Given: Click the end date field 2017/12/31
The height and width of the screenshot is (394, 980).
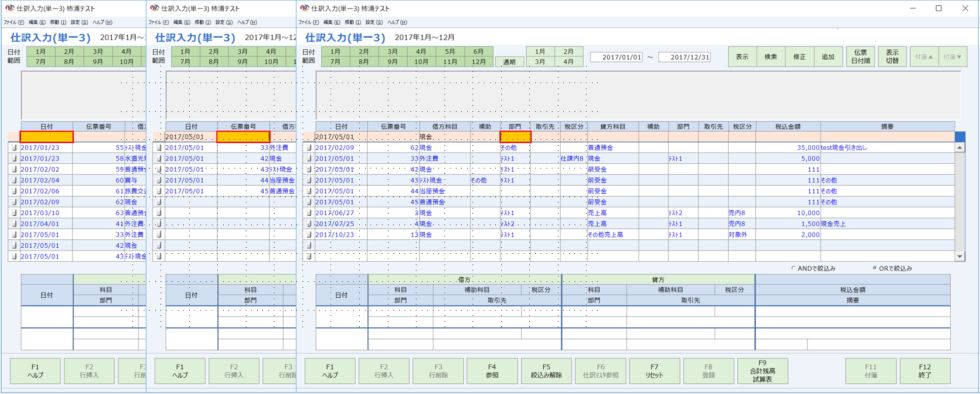Looking at the screenshot, I should 685,57.
